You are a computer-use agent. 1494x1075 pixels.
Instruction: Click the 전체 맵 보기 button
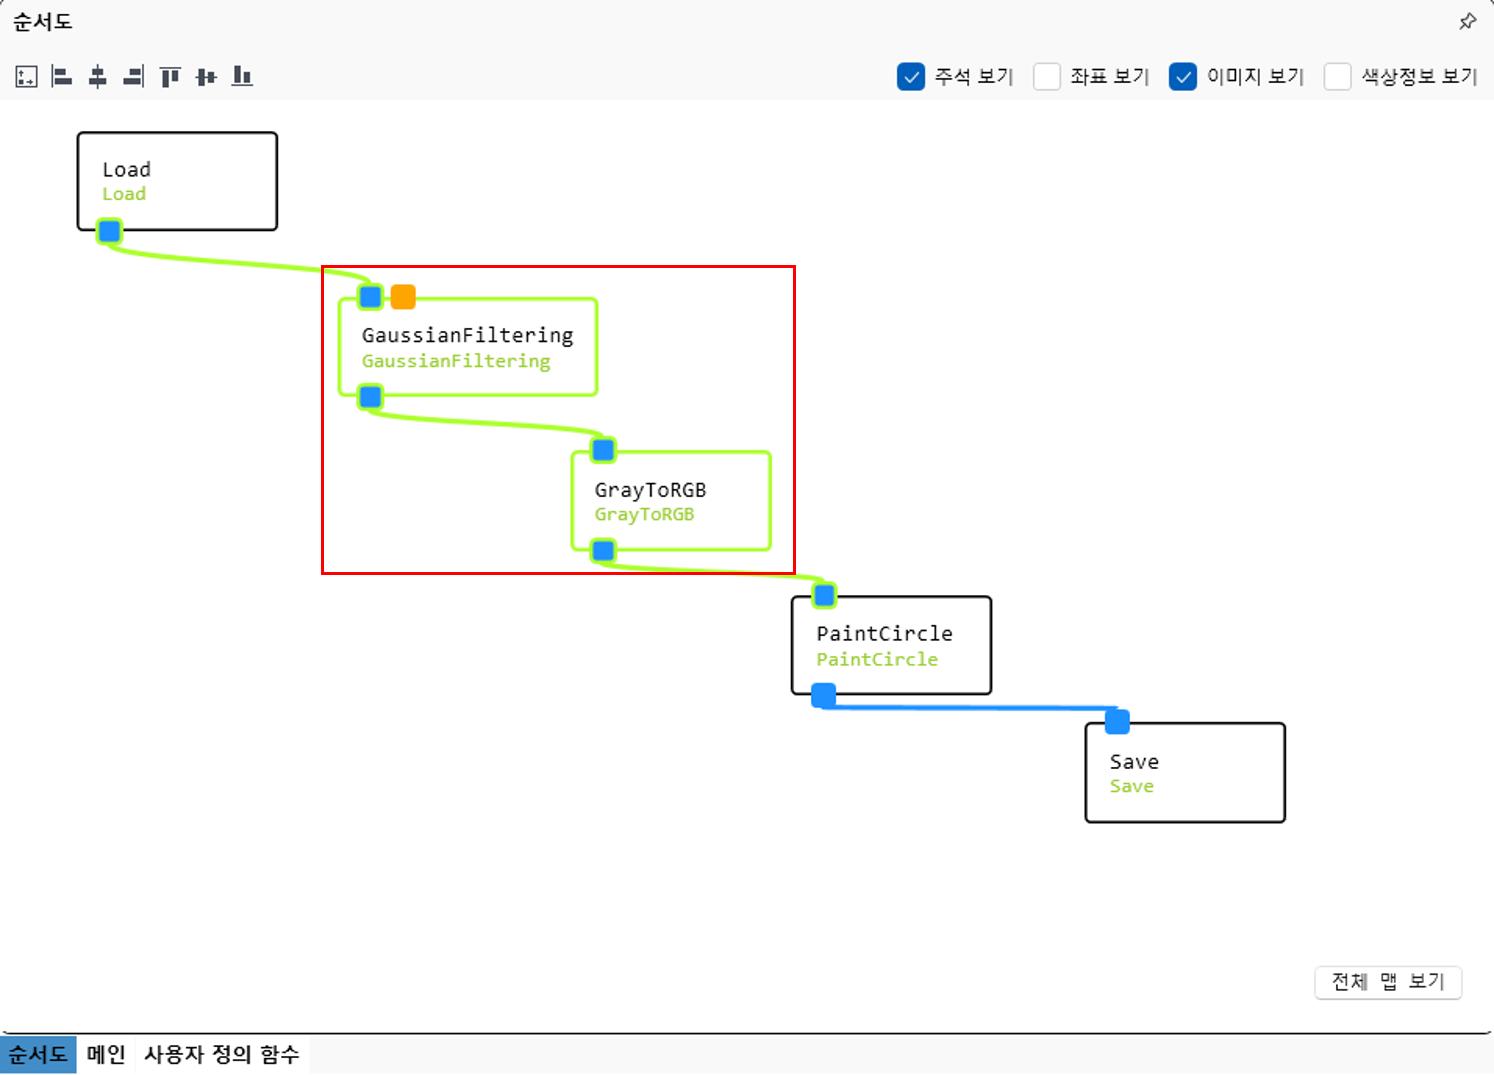1388,982
